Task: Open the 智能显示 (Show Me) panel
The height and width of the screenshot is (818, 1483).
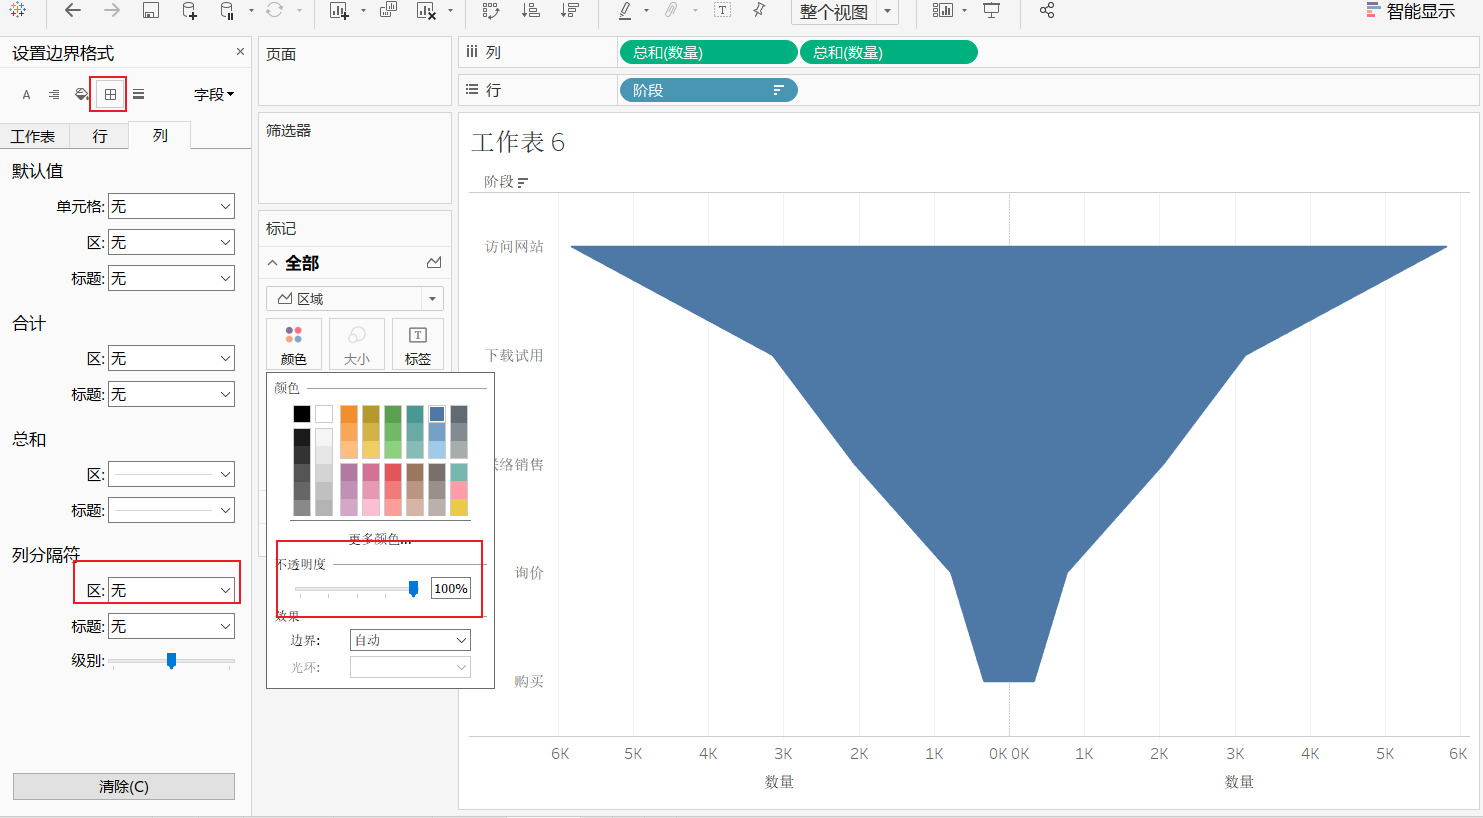Action: tap(1411, 11)
